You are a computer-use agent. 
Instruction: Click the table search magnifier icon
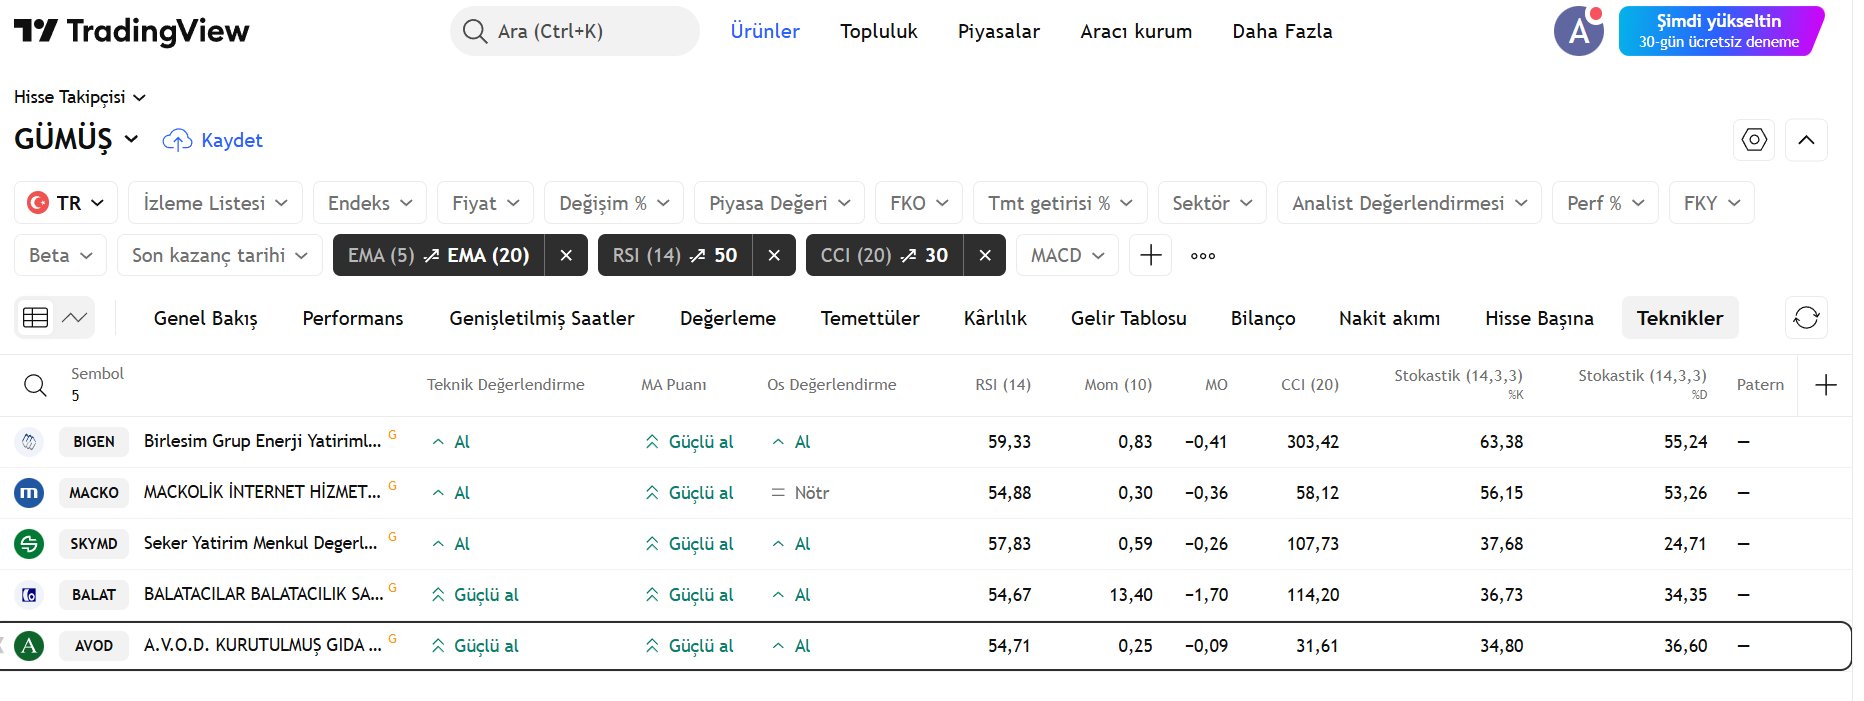pyautogui.click(x=35, y=385)
